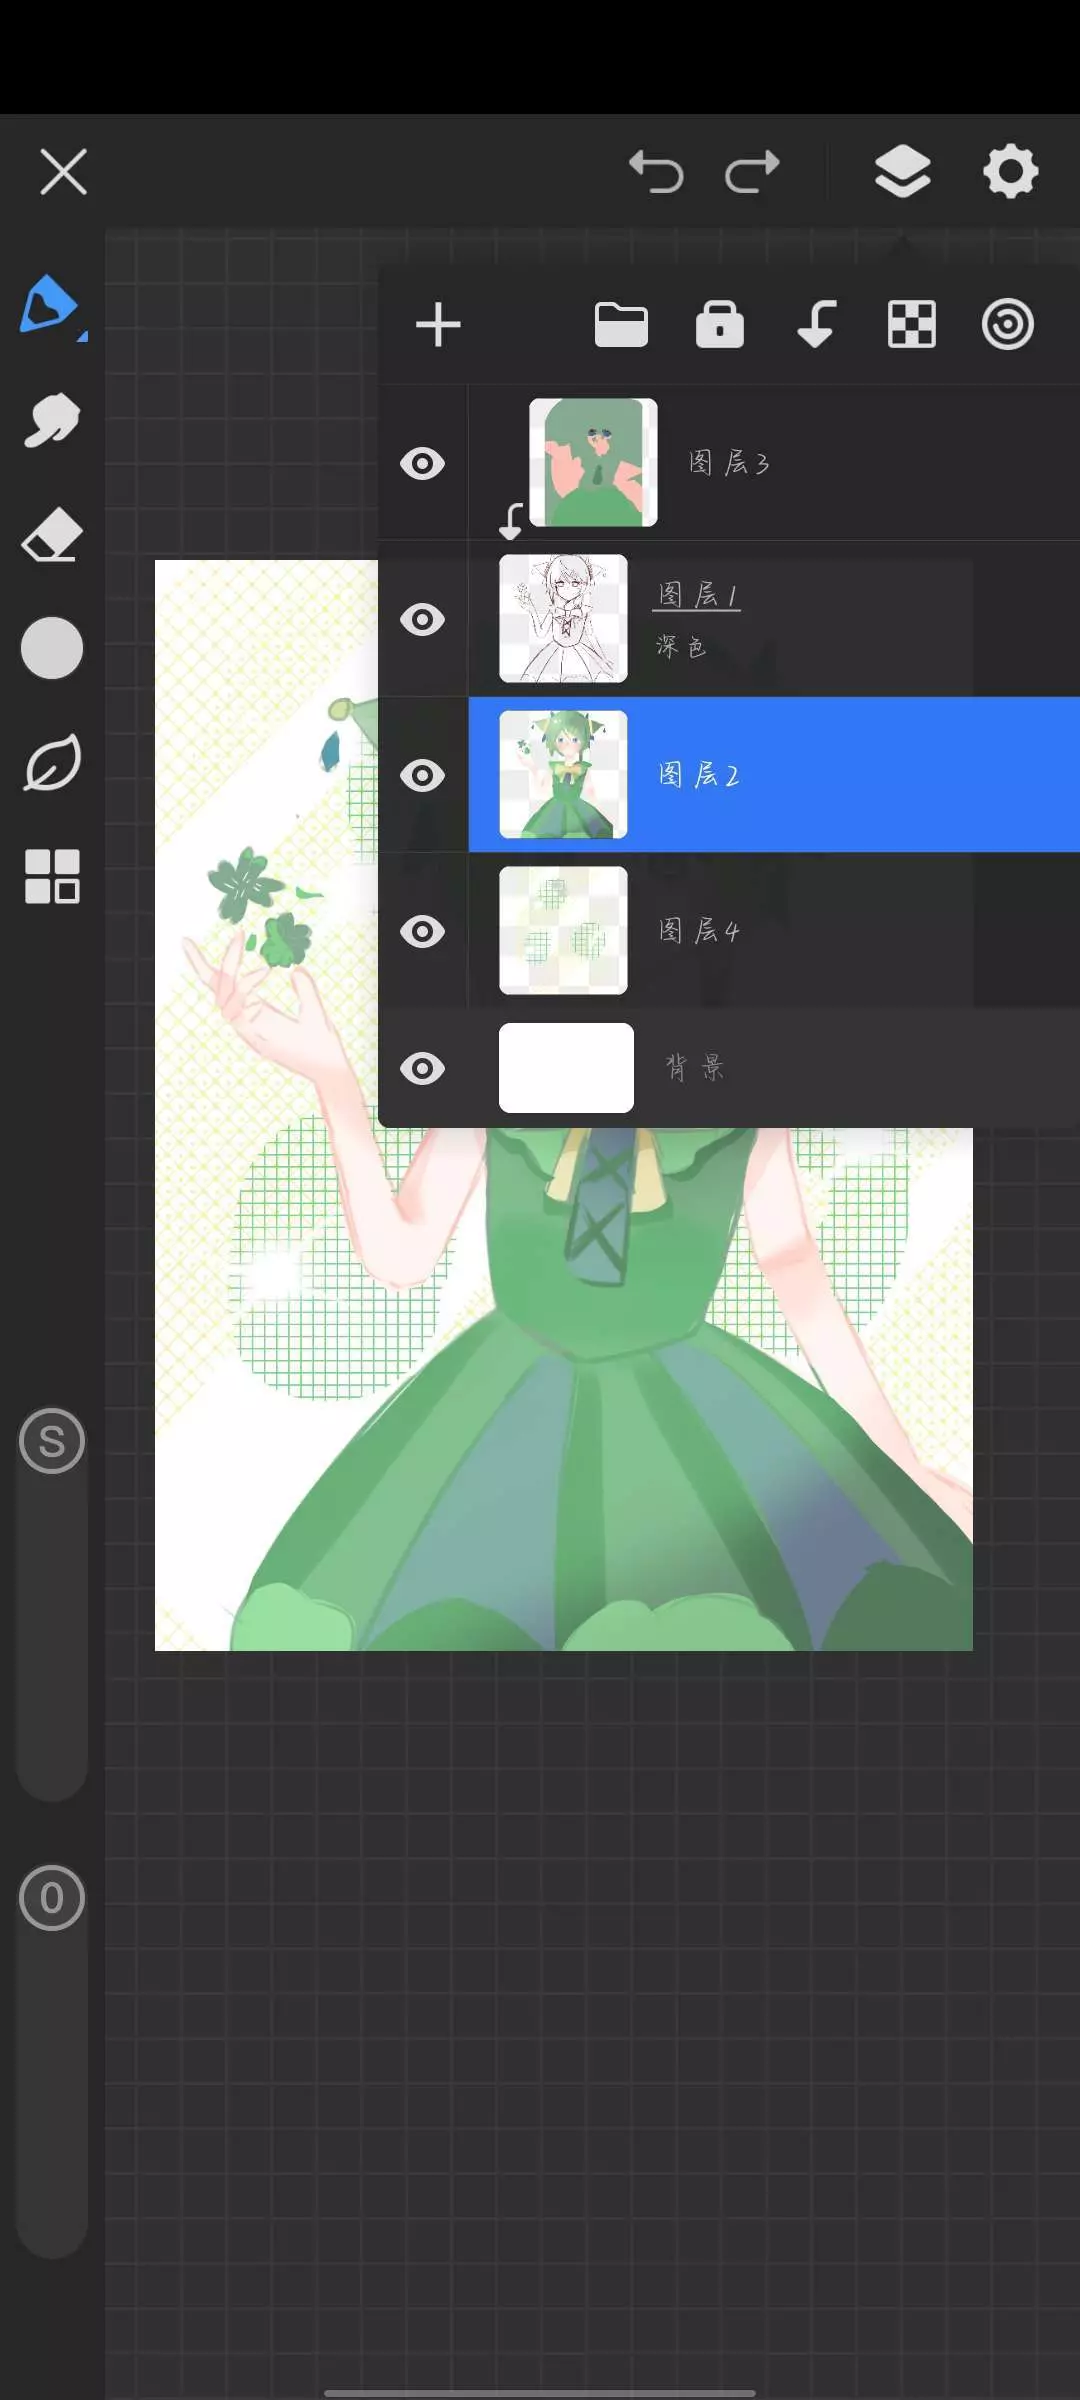Toggle the layers panel icon
The width and height of the screenshot is (1080, 2400).
point(903,171)
